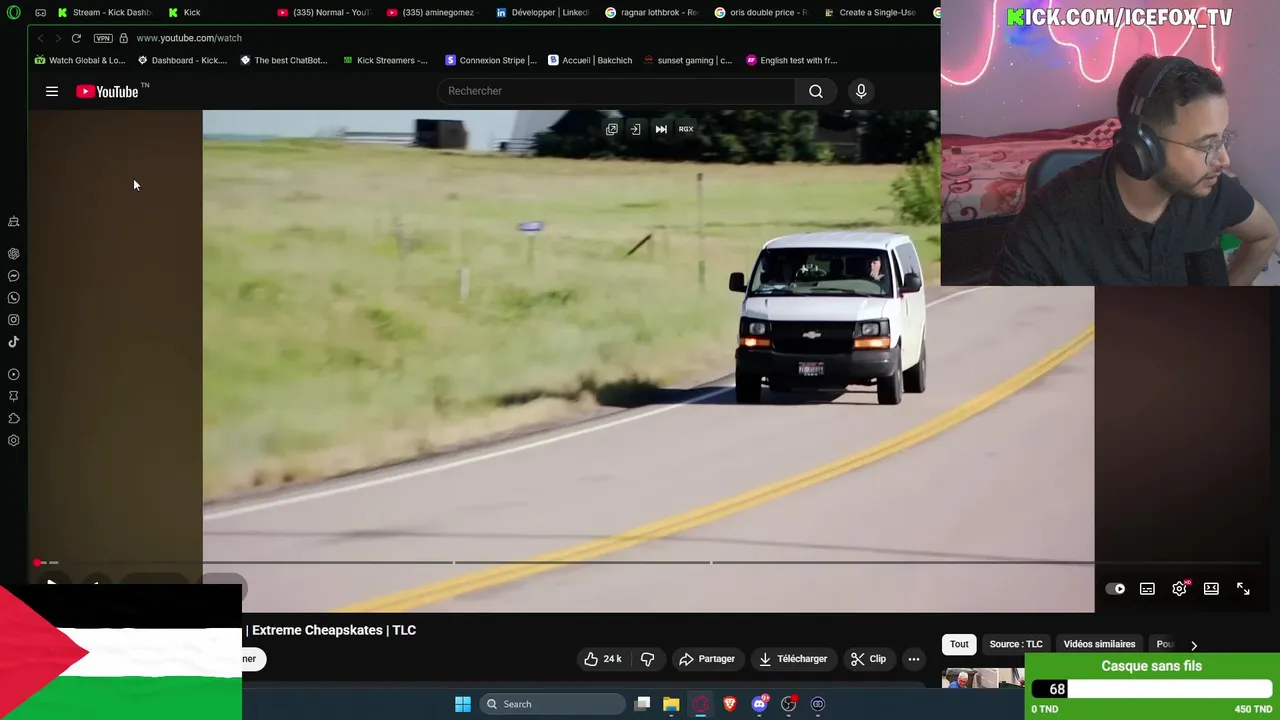The height and width of the screenshot is (720, 1280).
Task: Click the Télécharger download button
Action: tap(793, 659)
